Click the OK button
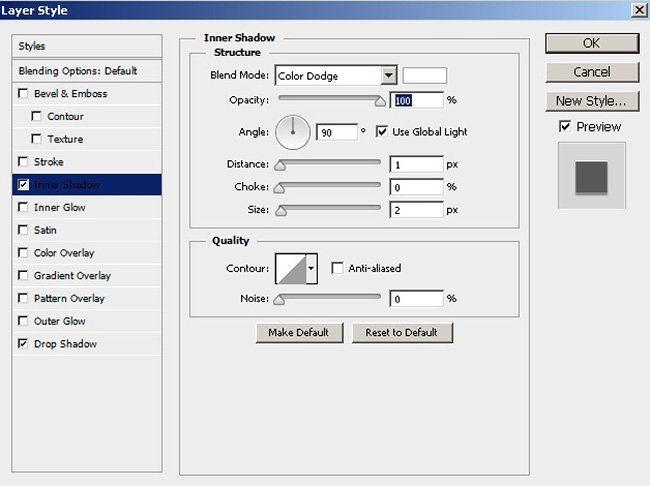650x486 pixels. tap(592, 43)
